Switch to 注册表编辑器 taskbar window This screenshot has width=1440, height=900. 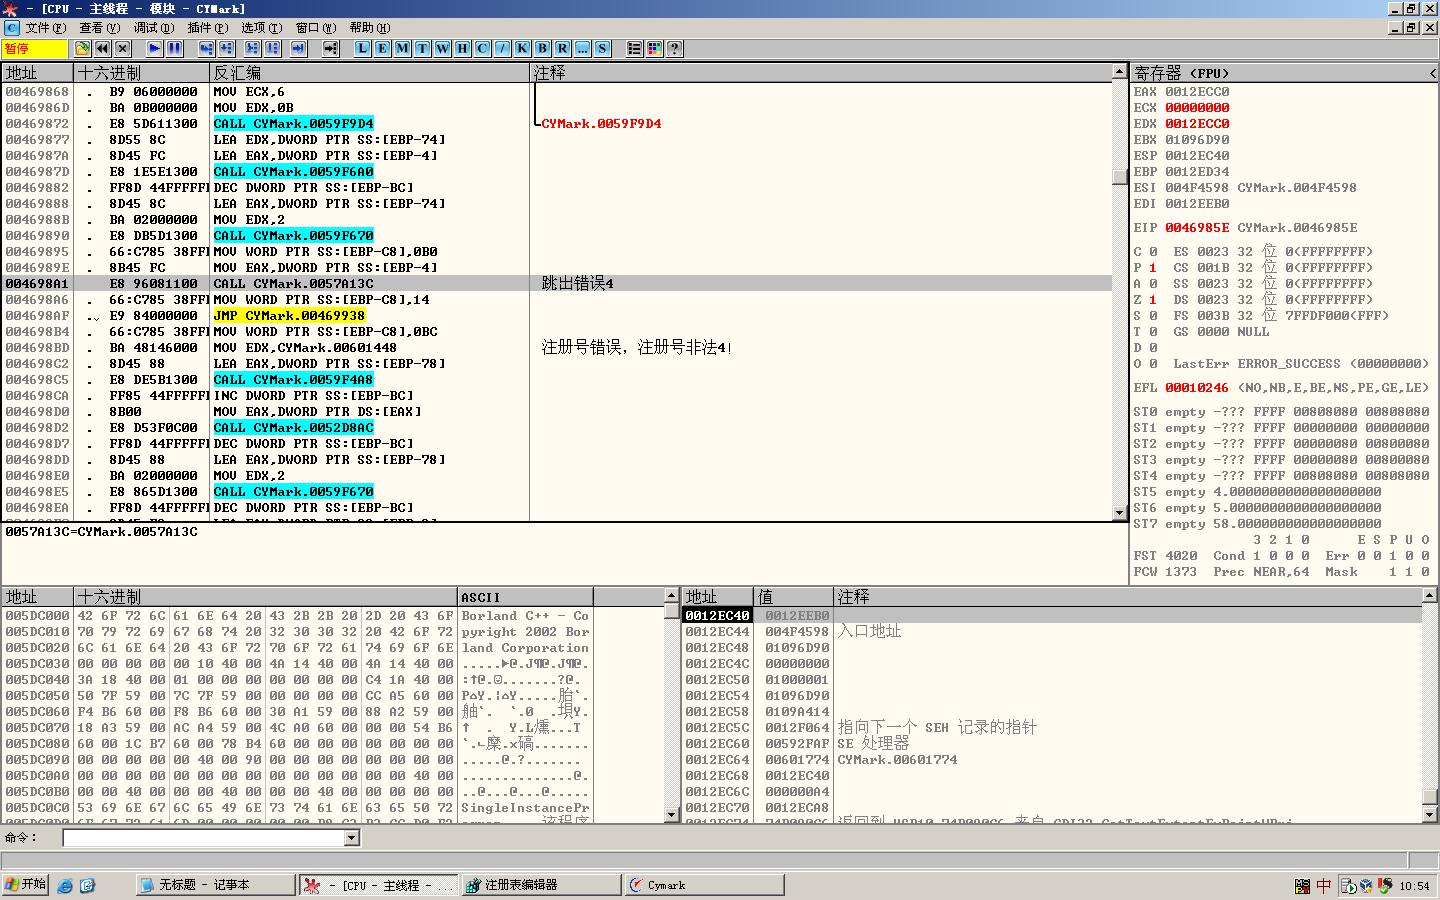point(541,885)
